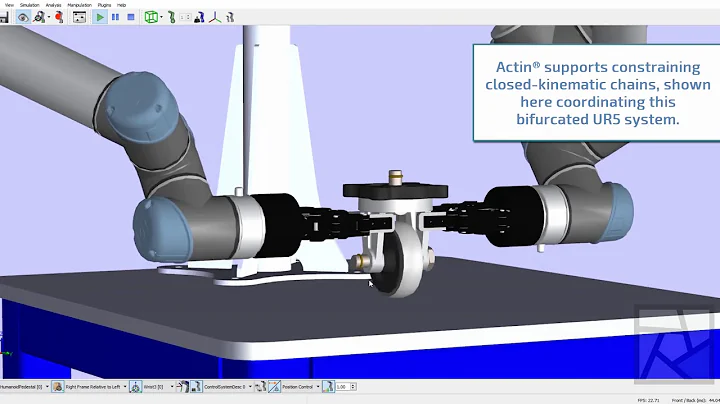The image size is (720, 404).
Task: Stop the simulation with the blue square
Action: (x=131, y=17)
